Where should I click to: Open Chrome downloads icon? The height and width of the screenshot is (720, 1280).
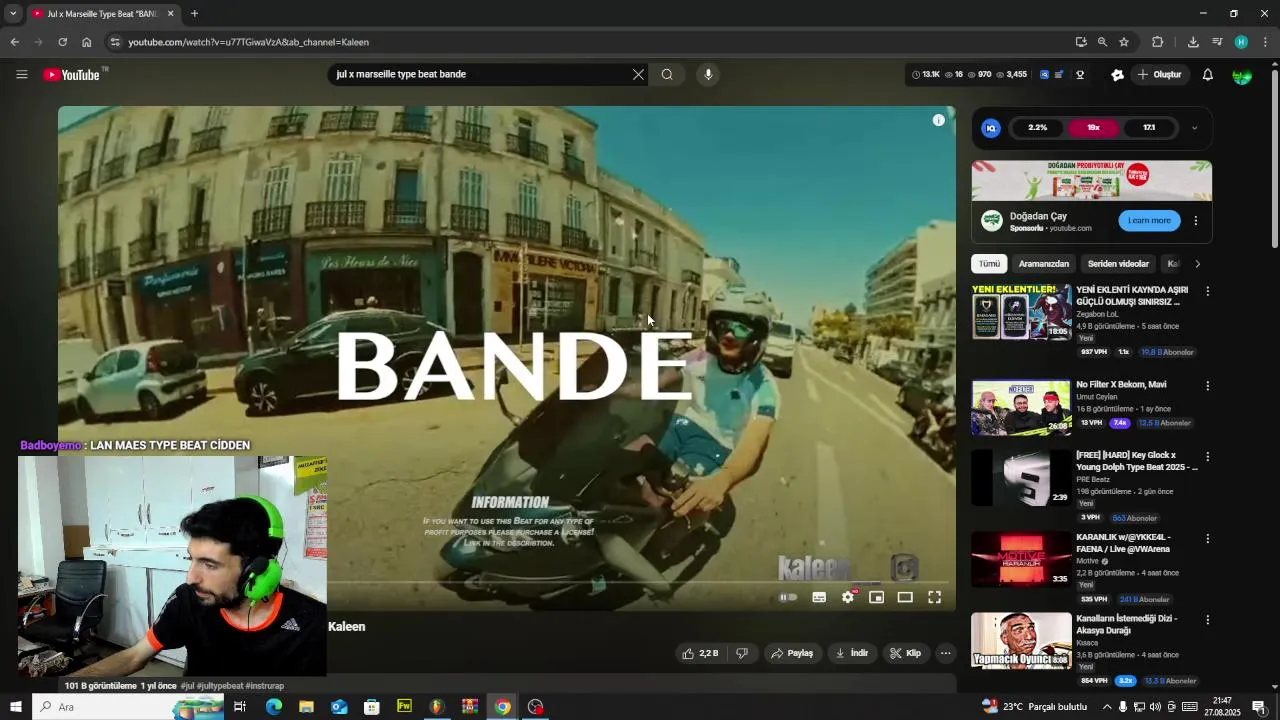(1193, 42)
